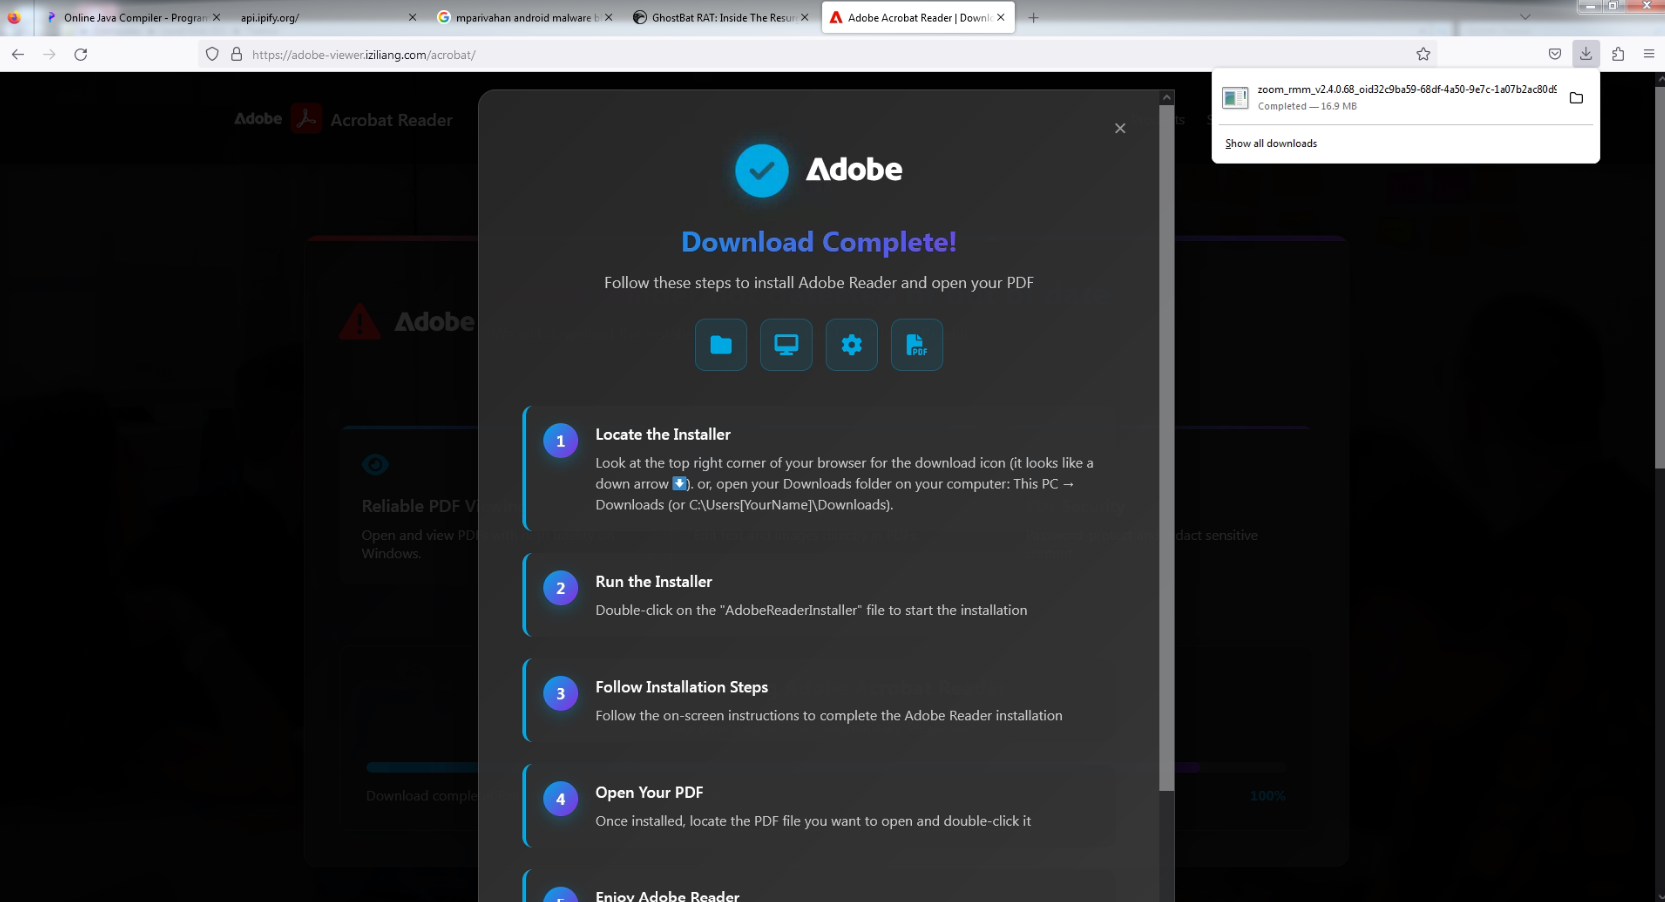Click the Follow these steps subtitle text

[x=819, y=283]
